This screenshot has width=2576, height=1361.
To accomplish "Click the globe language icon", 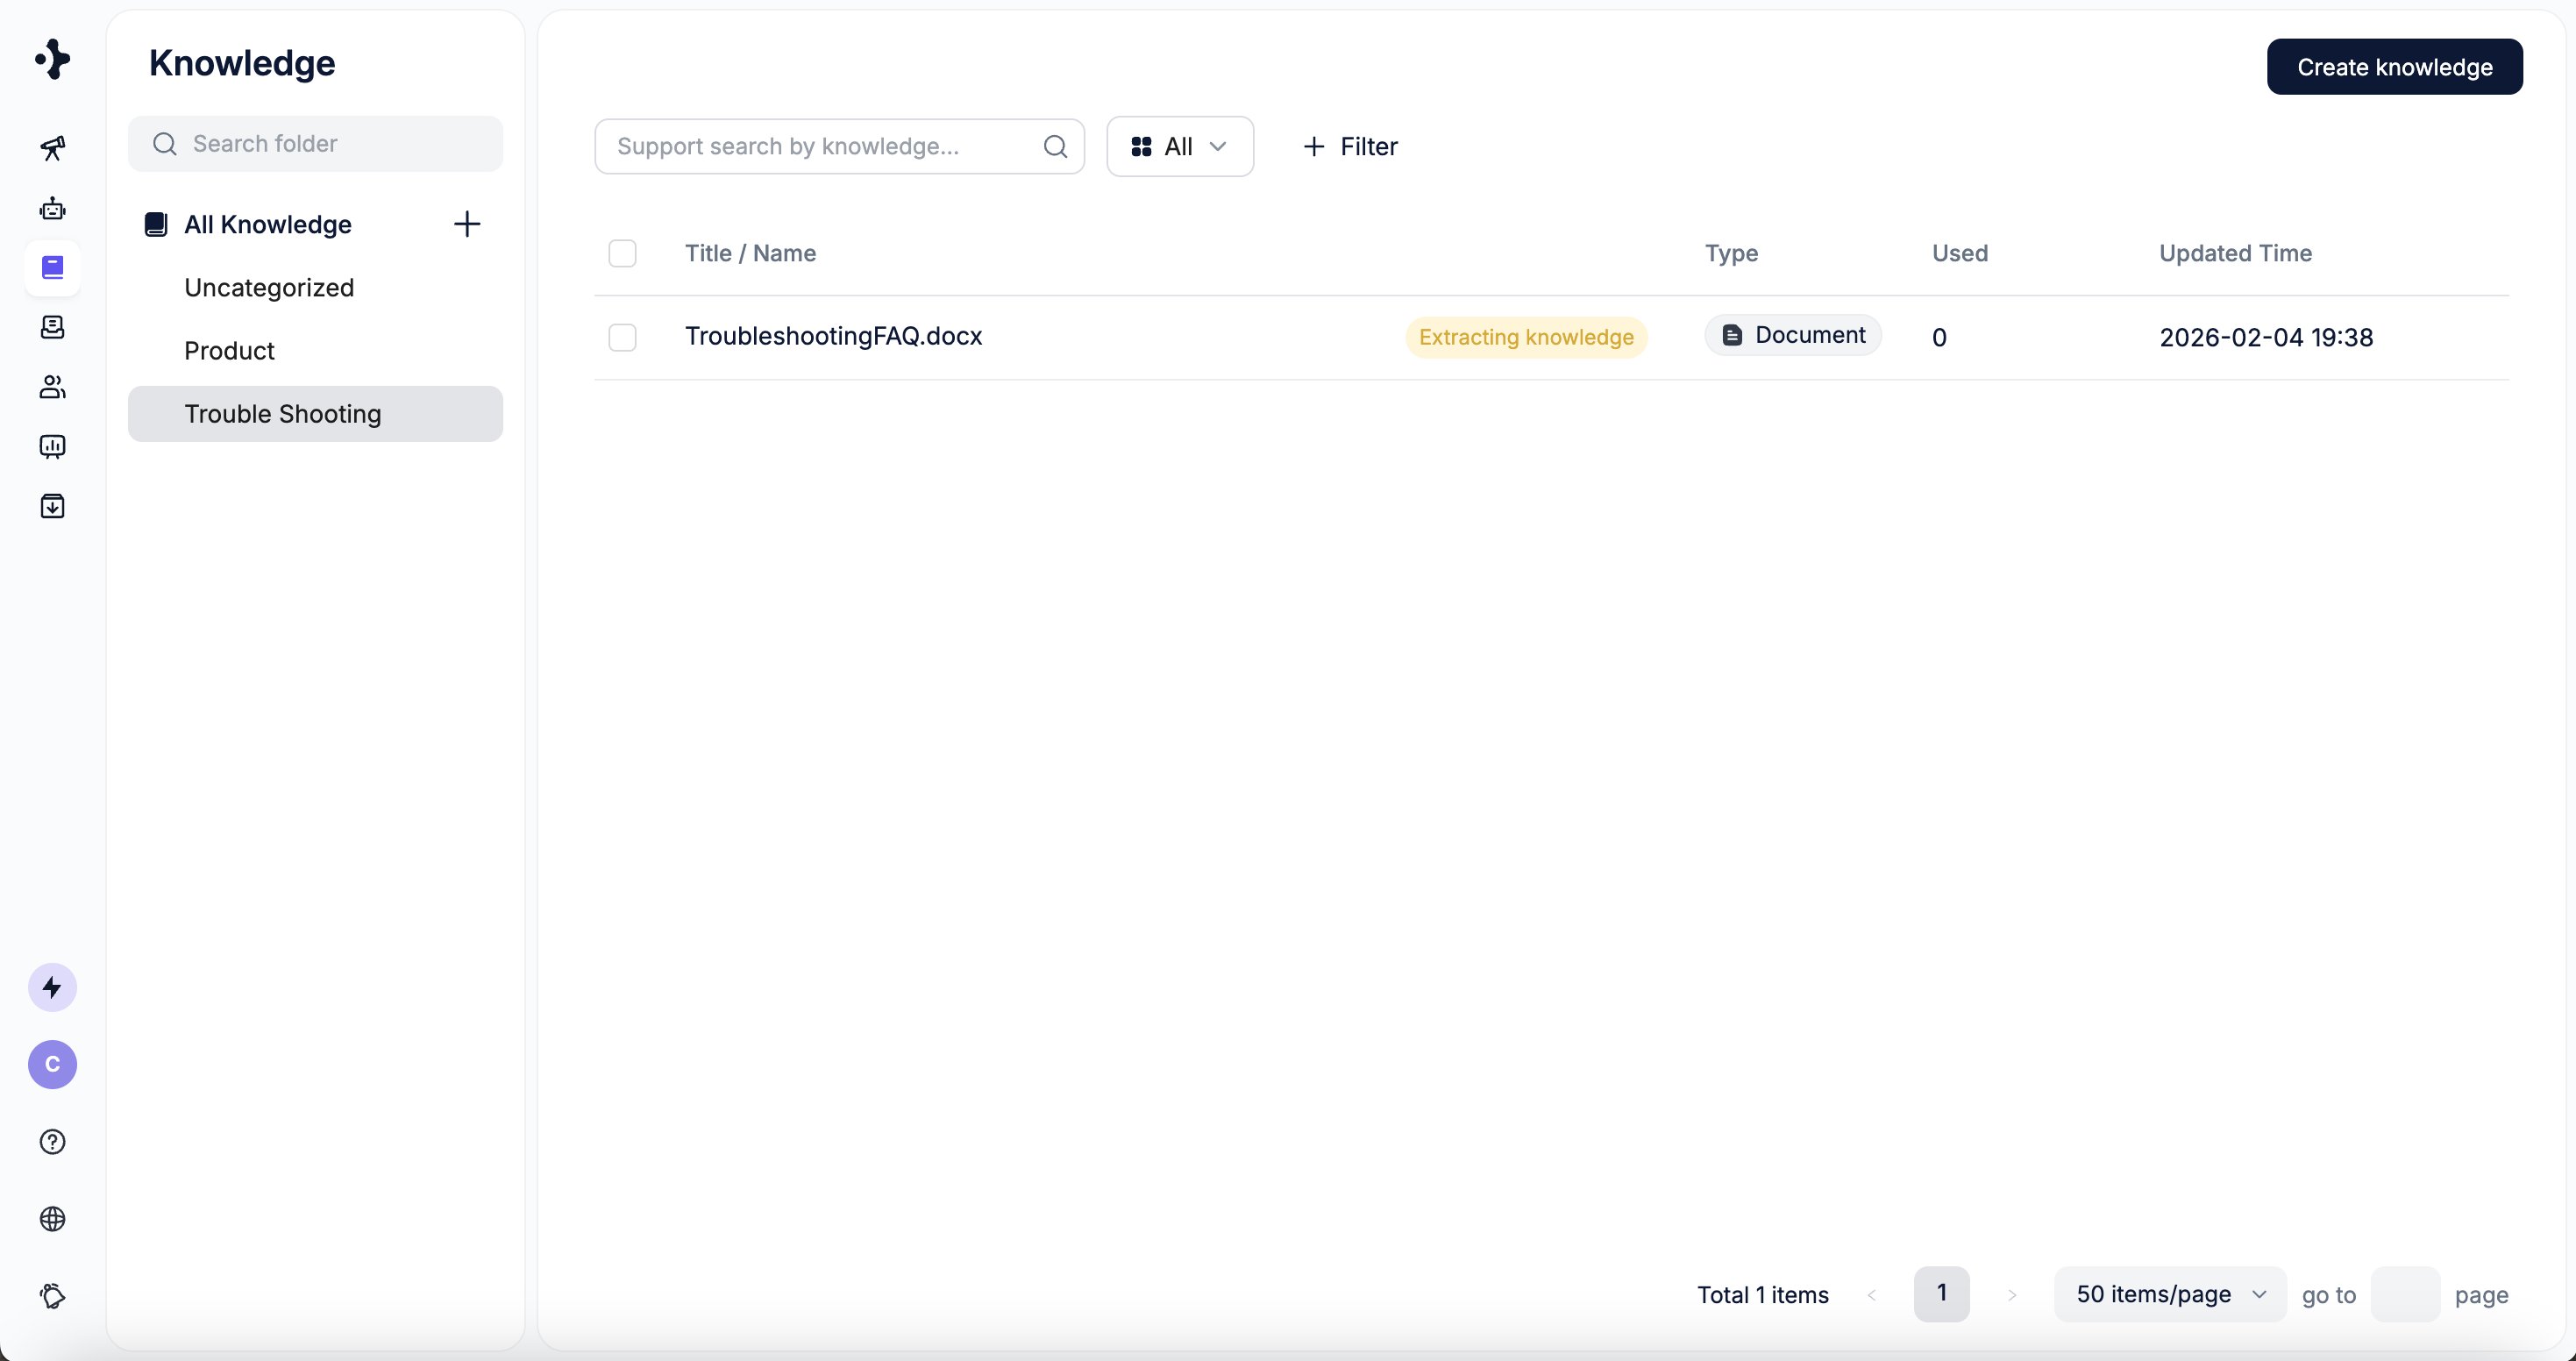I will point(52,1219).
